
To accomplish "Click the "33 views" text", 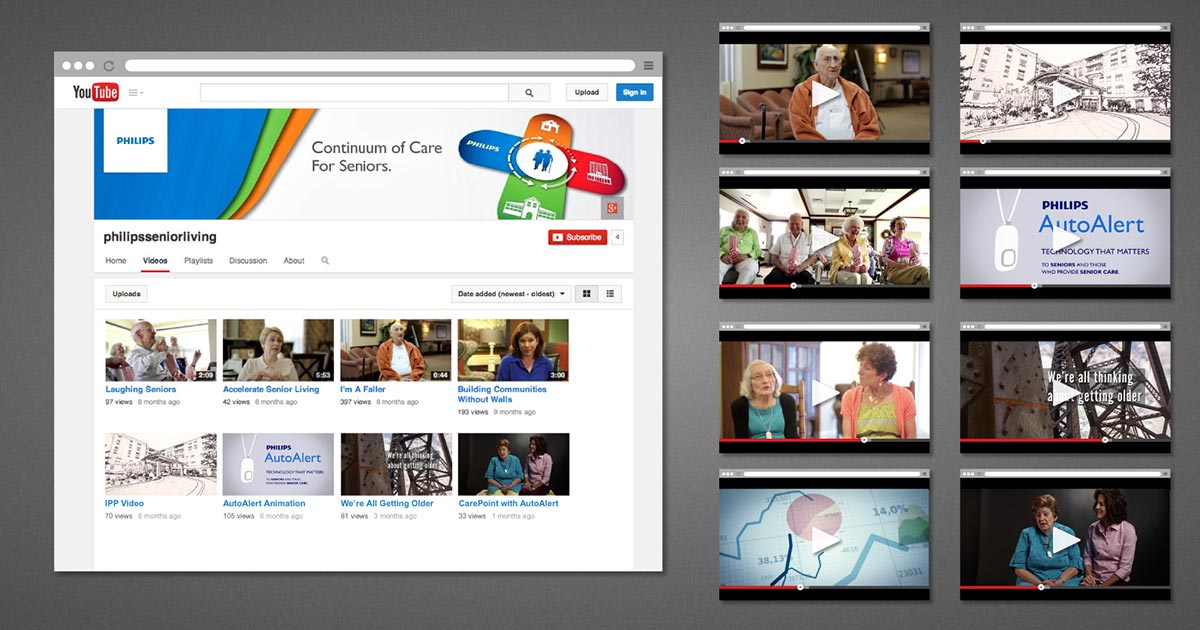I will tap(472, 516).
